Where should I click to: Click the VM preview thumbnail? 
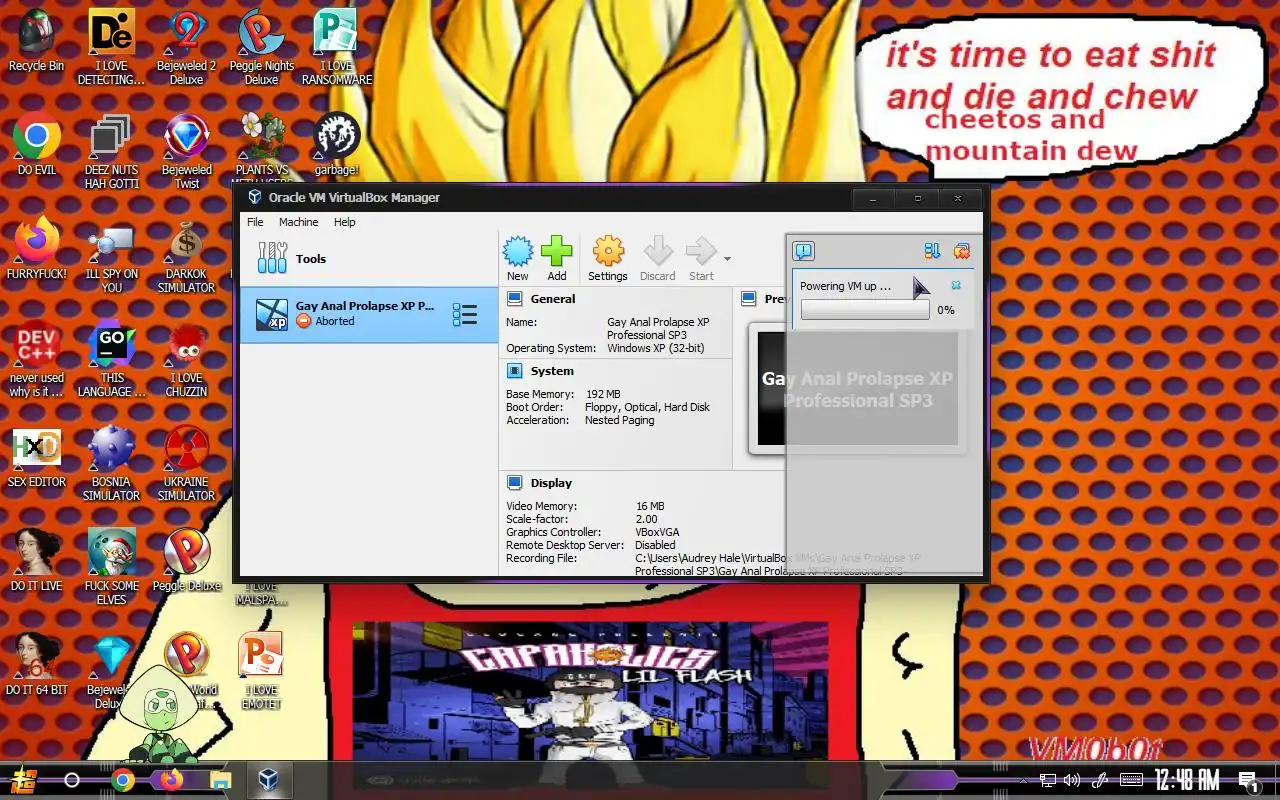pyautogui.click(x=857, y=389)
